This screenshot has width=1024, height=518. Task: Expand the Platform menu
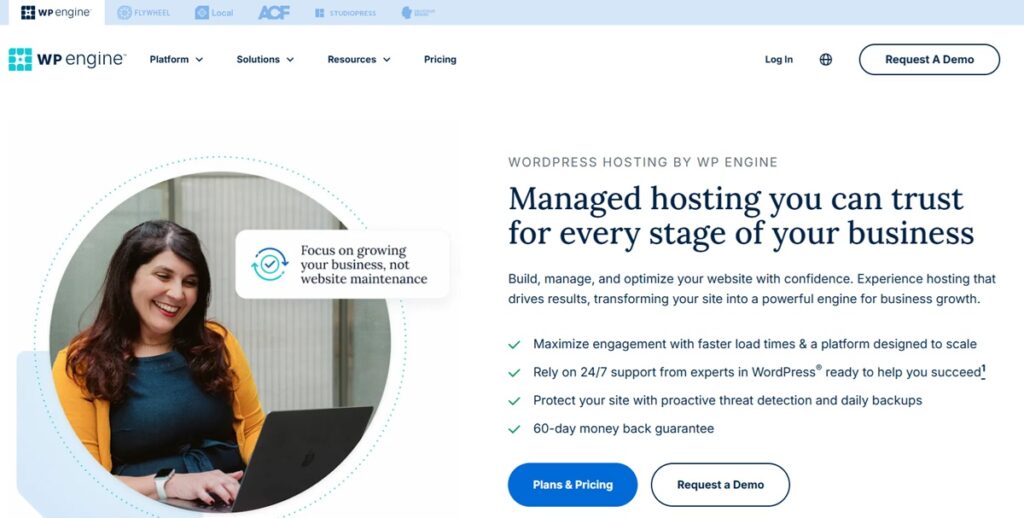176,59
